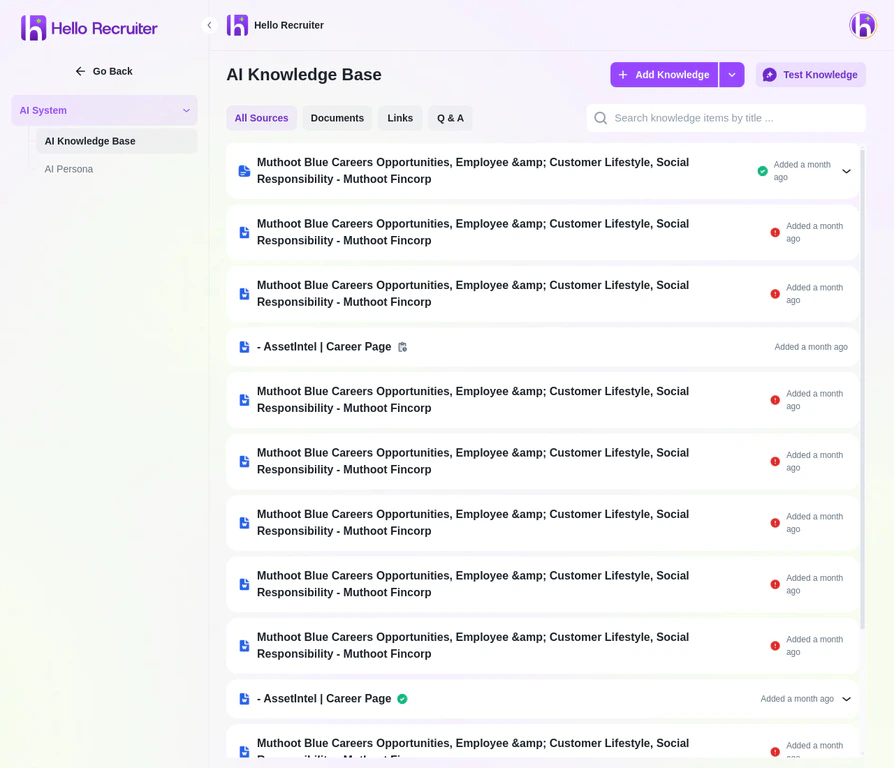The image size is (894, 768).
Task: Toggle the All Sources filter
Action: pyautogui.click(x=261, y=118)
